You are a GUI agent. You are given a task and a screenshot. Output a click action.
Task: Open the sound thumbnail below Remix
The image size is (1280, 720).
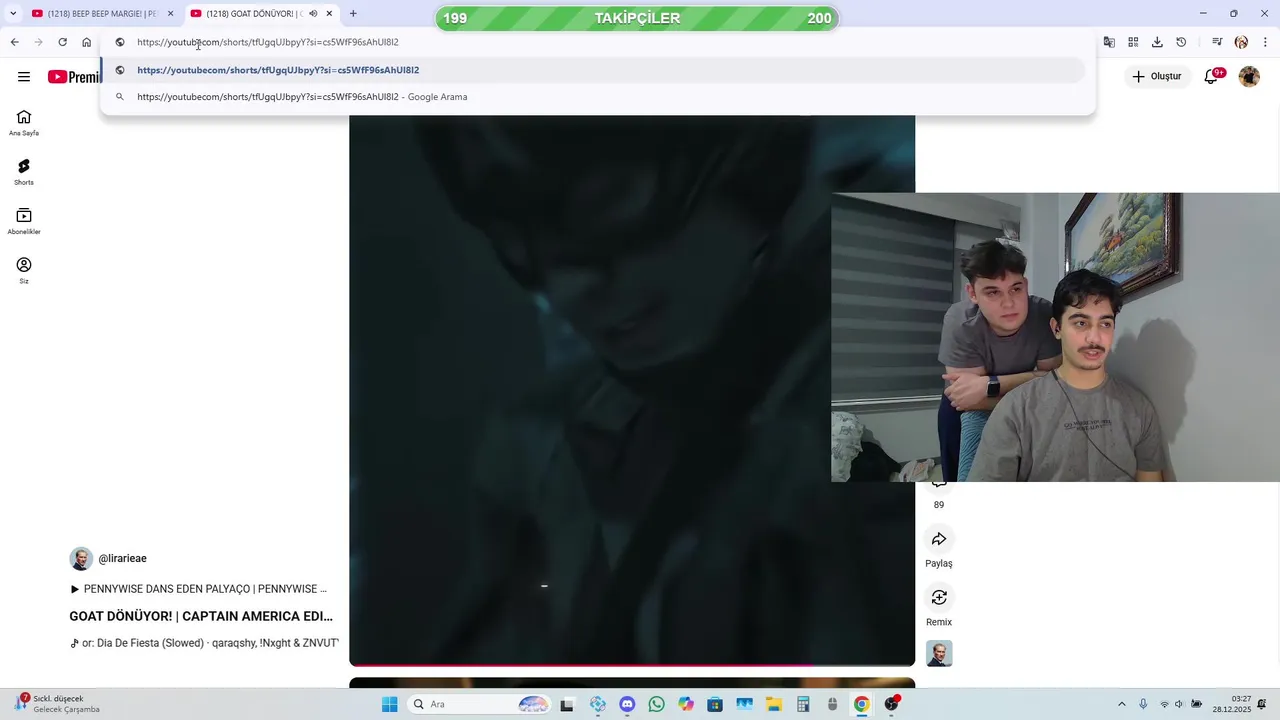[x=939, y=653]
